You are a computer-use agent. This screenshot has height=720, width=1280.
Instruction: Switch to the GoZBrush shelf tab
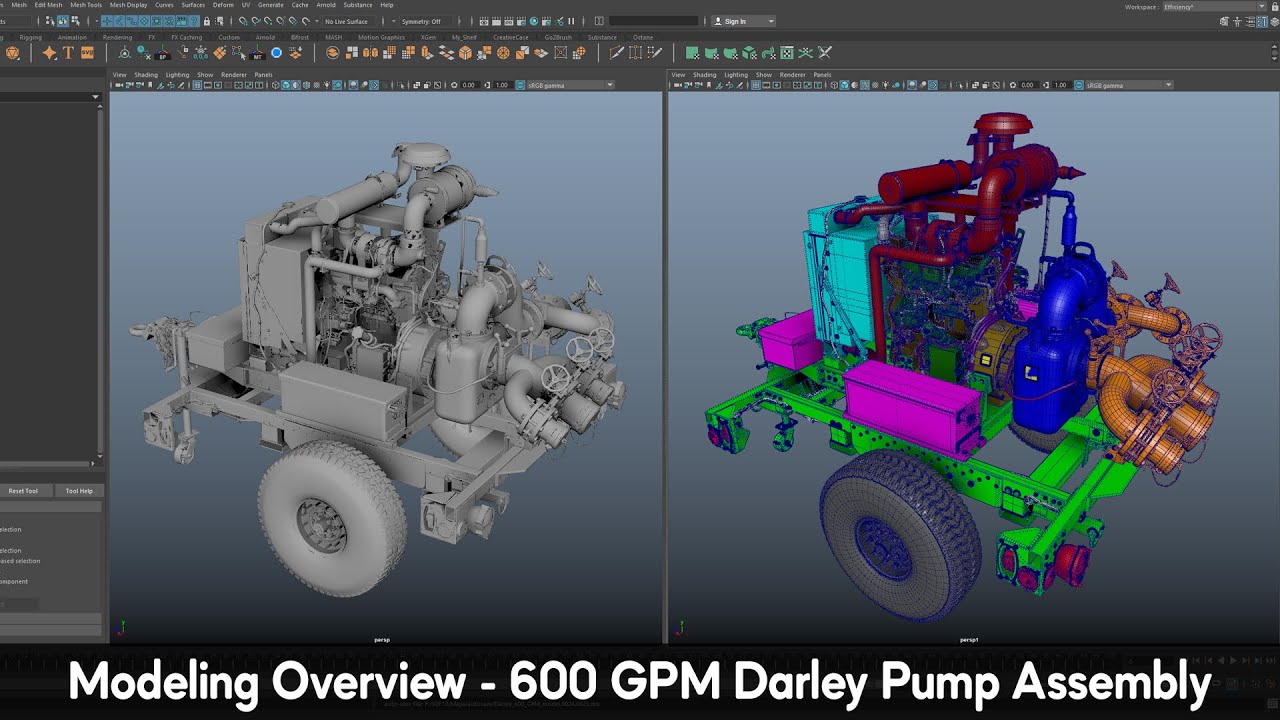click(x=558, y=37)
